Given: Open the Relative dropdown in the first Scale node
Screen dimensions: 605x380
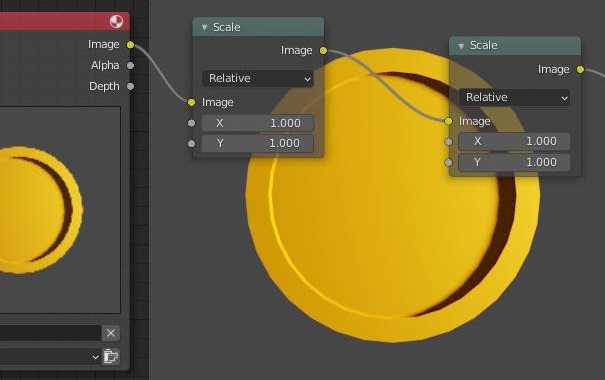Looking at the screenshot, I should pyautogui.click(x=257, y=78).
